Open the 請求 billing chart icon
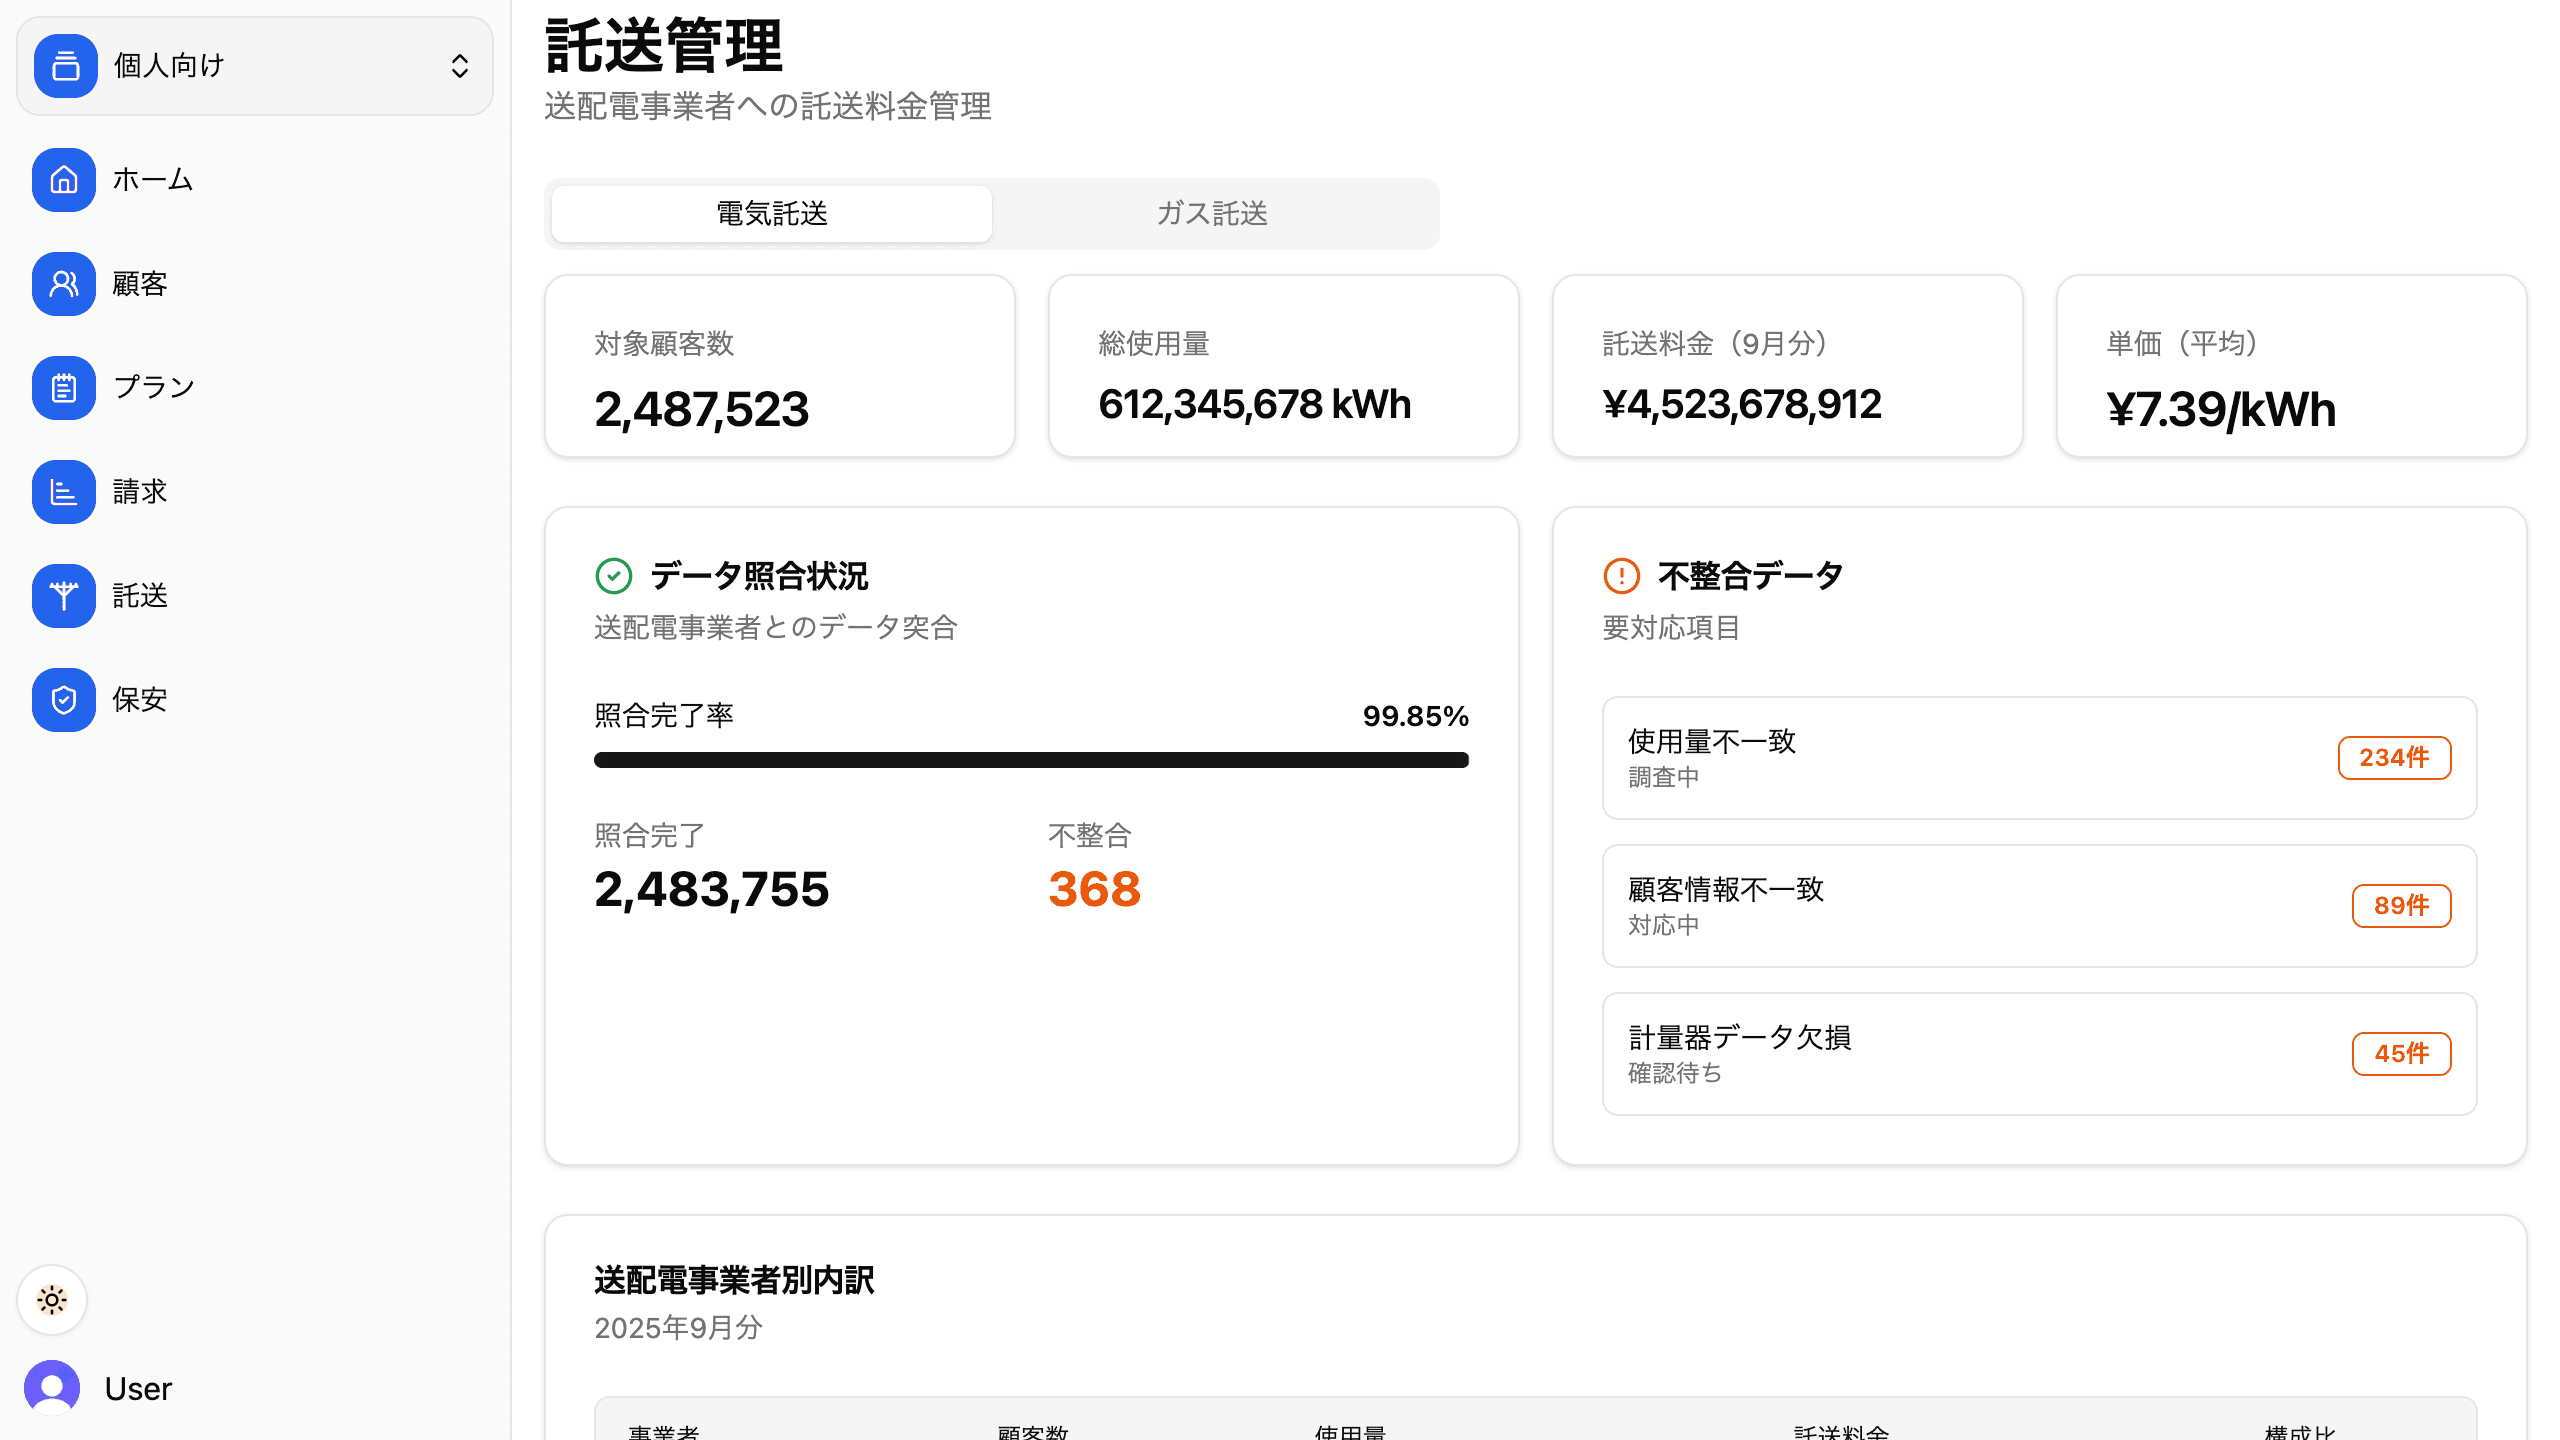Viewport: 2560px width, 1440px height. coord(64,492)
